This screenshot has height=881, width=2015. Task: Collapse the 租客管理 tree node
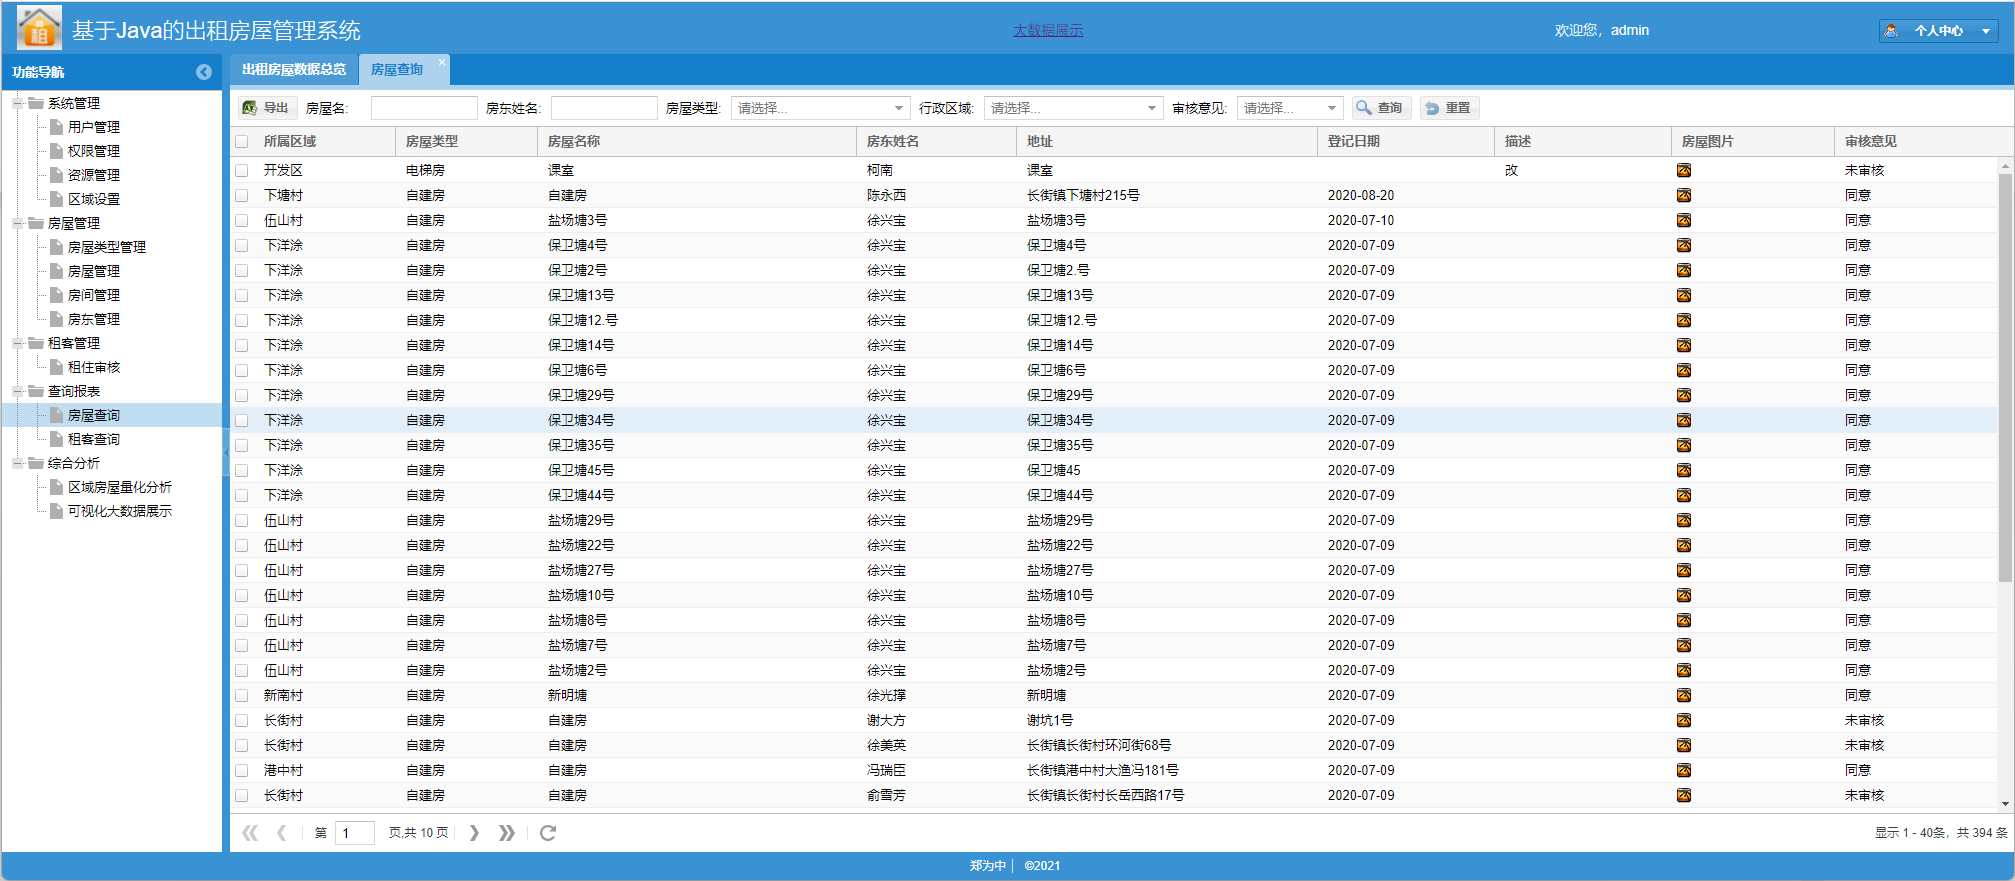(x=18, y=343)
